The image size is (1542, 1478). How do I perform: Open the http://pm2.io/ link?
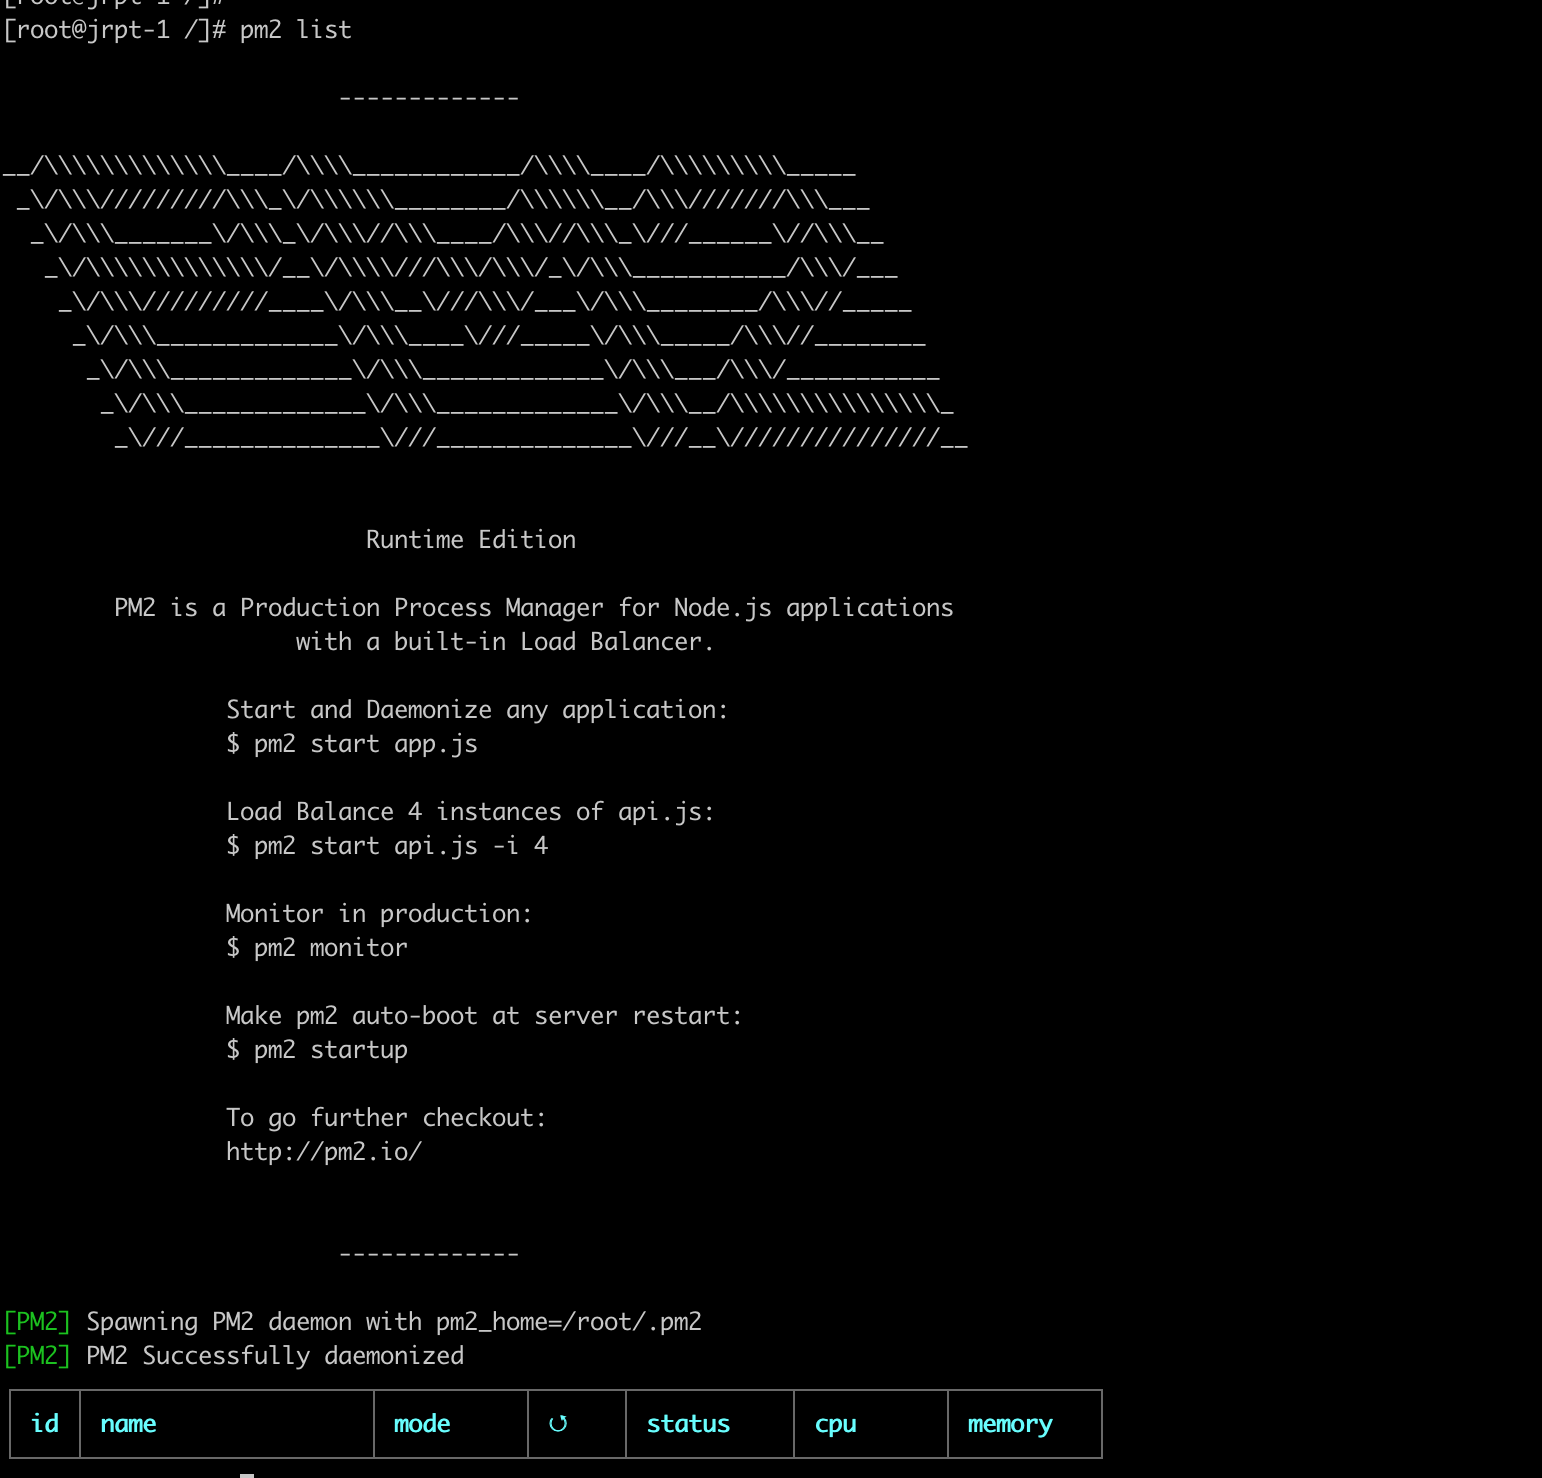[324, 1152]
